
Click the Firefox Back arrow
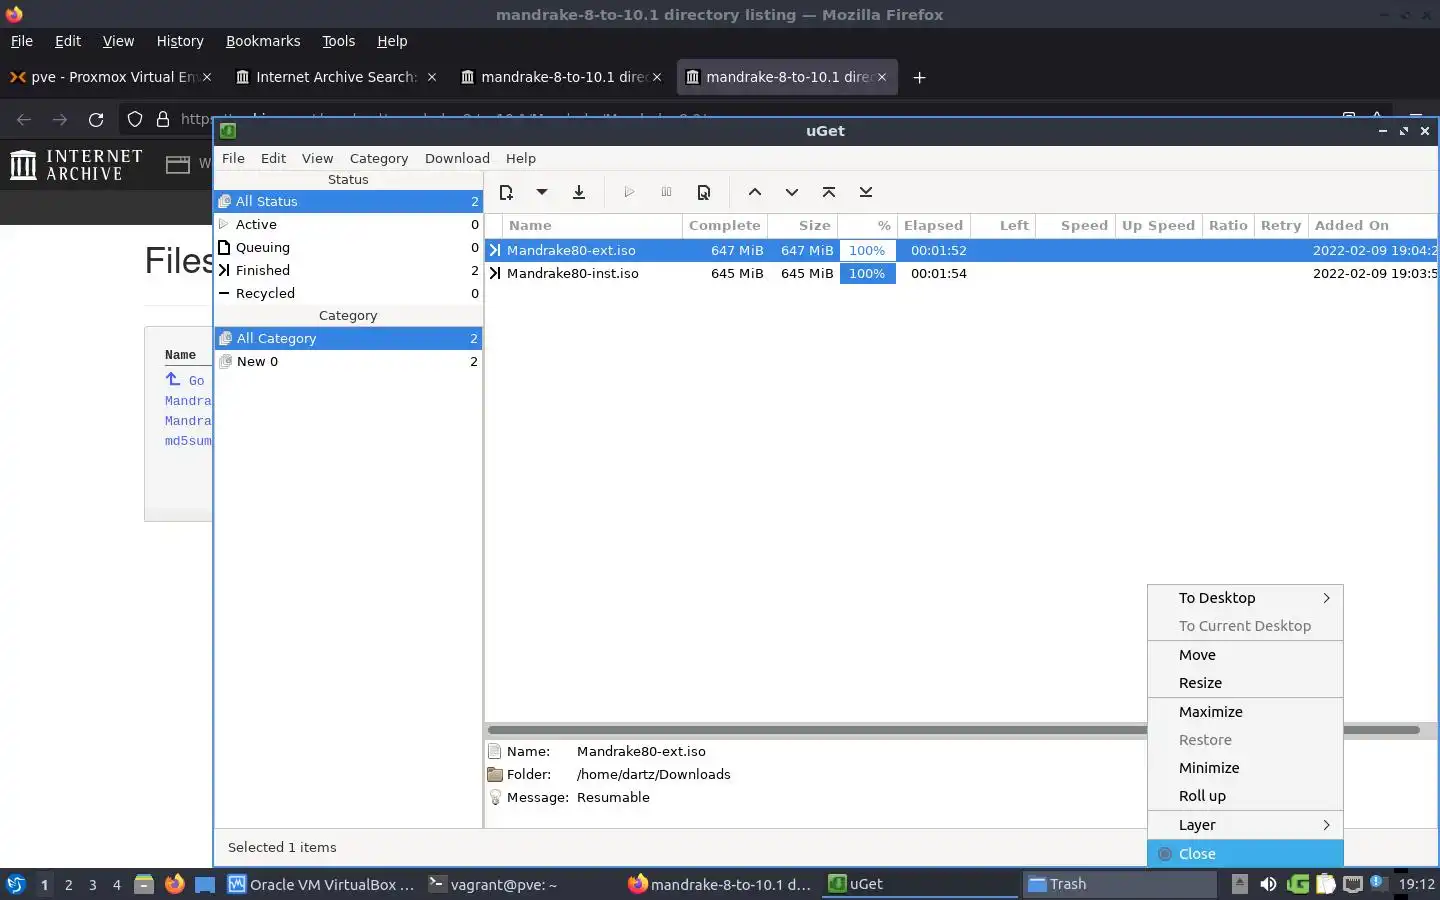tap(24, 119)
